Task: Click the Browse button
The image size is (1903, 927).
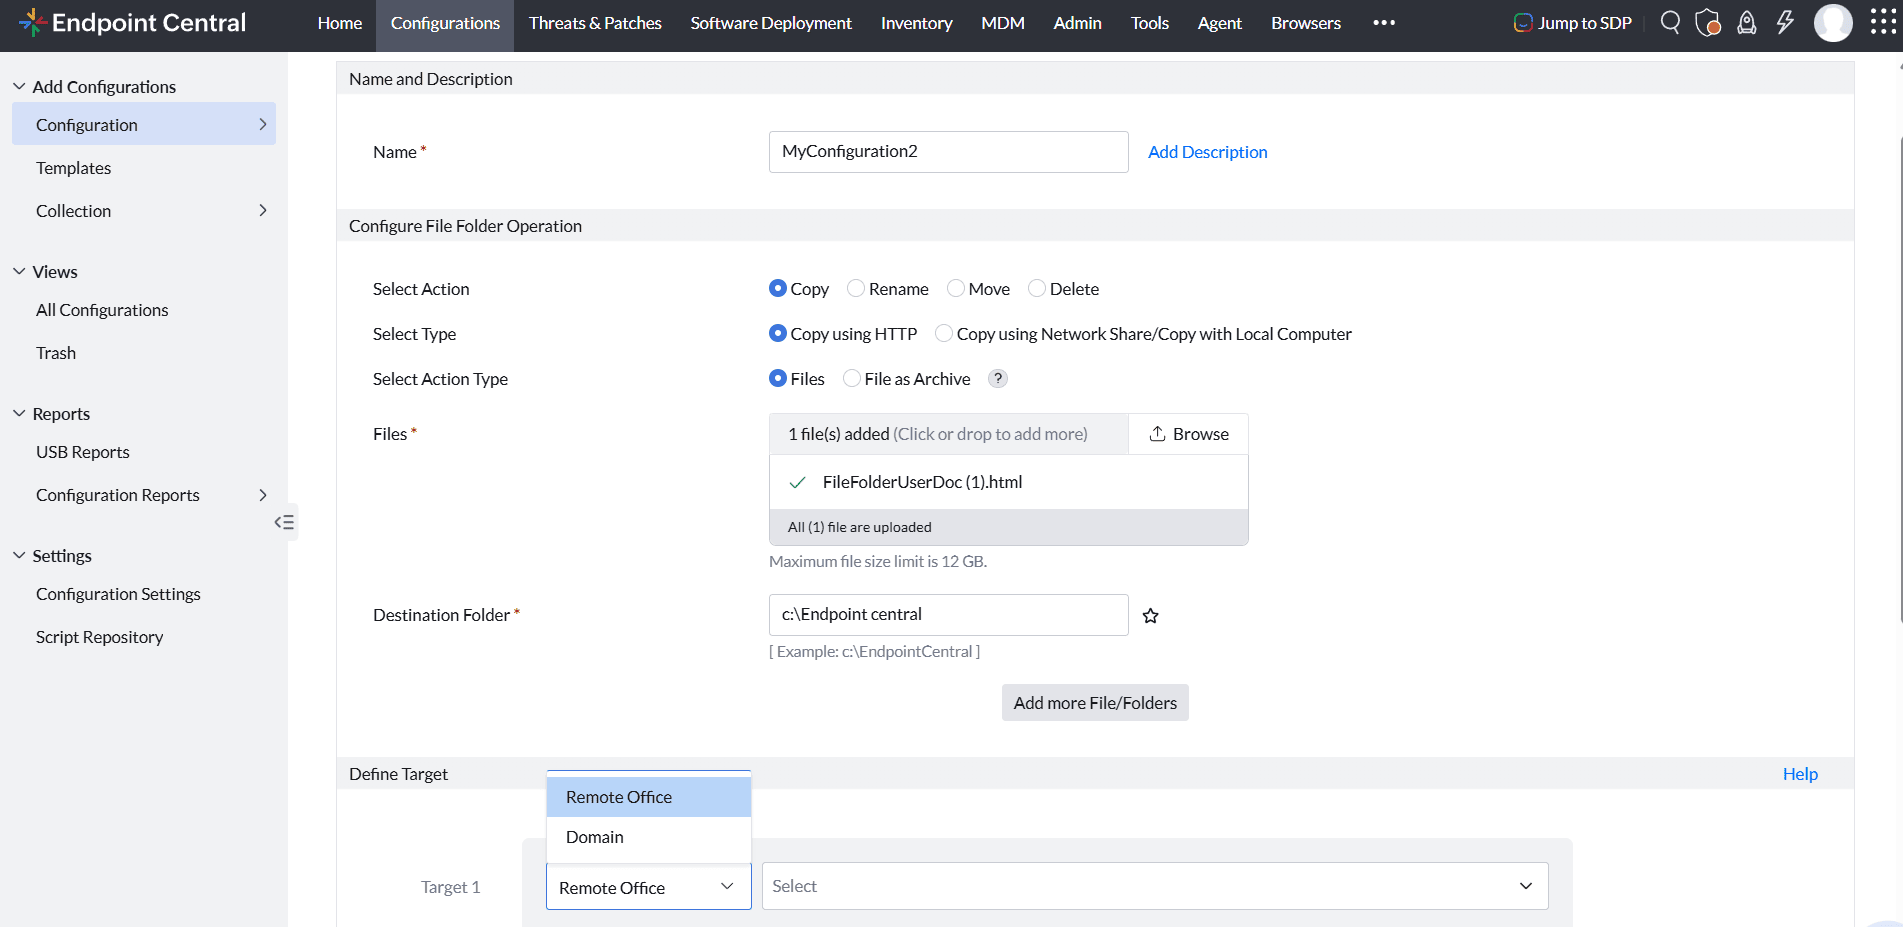Action: 1189,434
